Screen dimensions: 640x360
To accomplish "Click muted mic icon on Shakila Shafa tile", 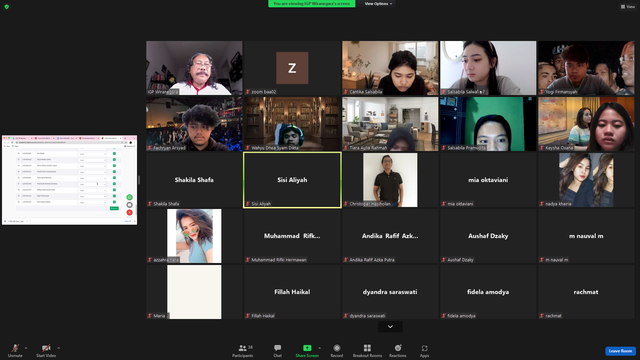I will click(150, 204).
